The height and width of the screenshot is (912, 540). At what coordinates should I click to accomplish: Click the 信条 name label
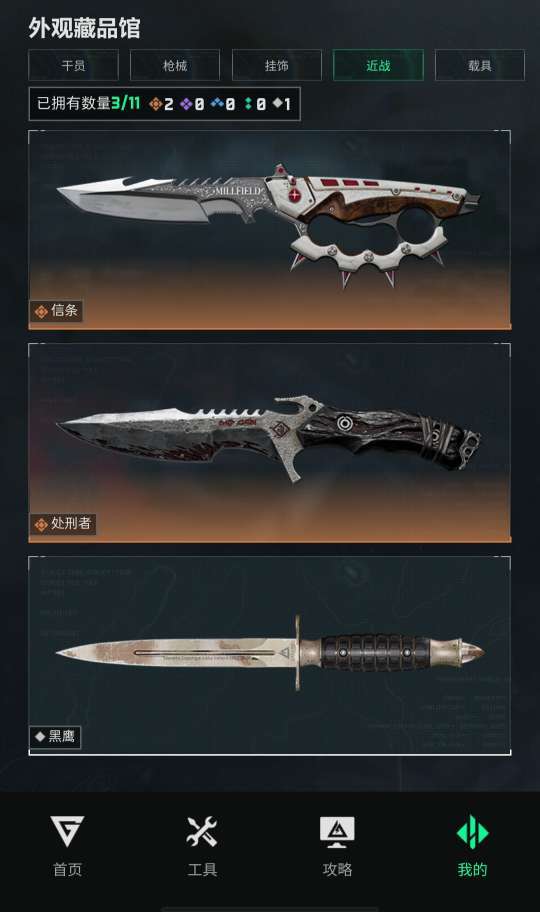[64, 311]
